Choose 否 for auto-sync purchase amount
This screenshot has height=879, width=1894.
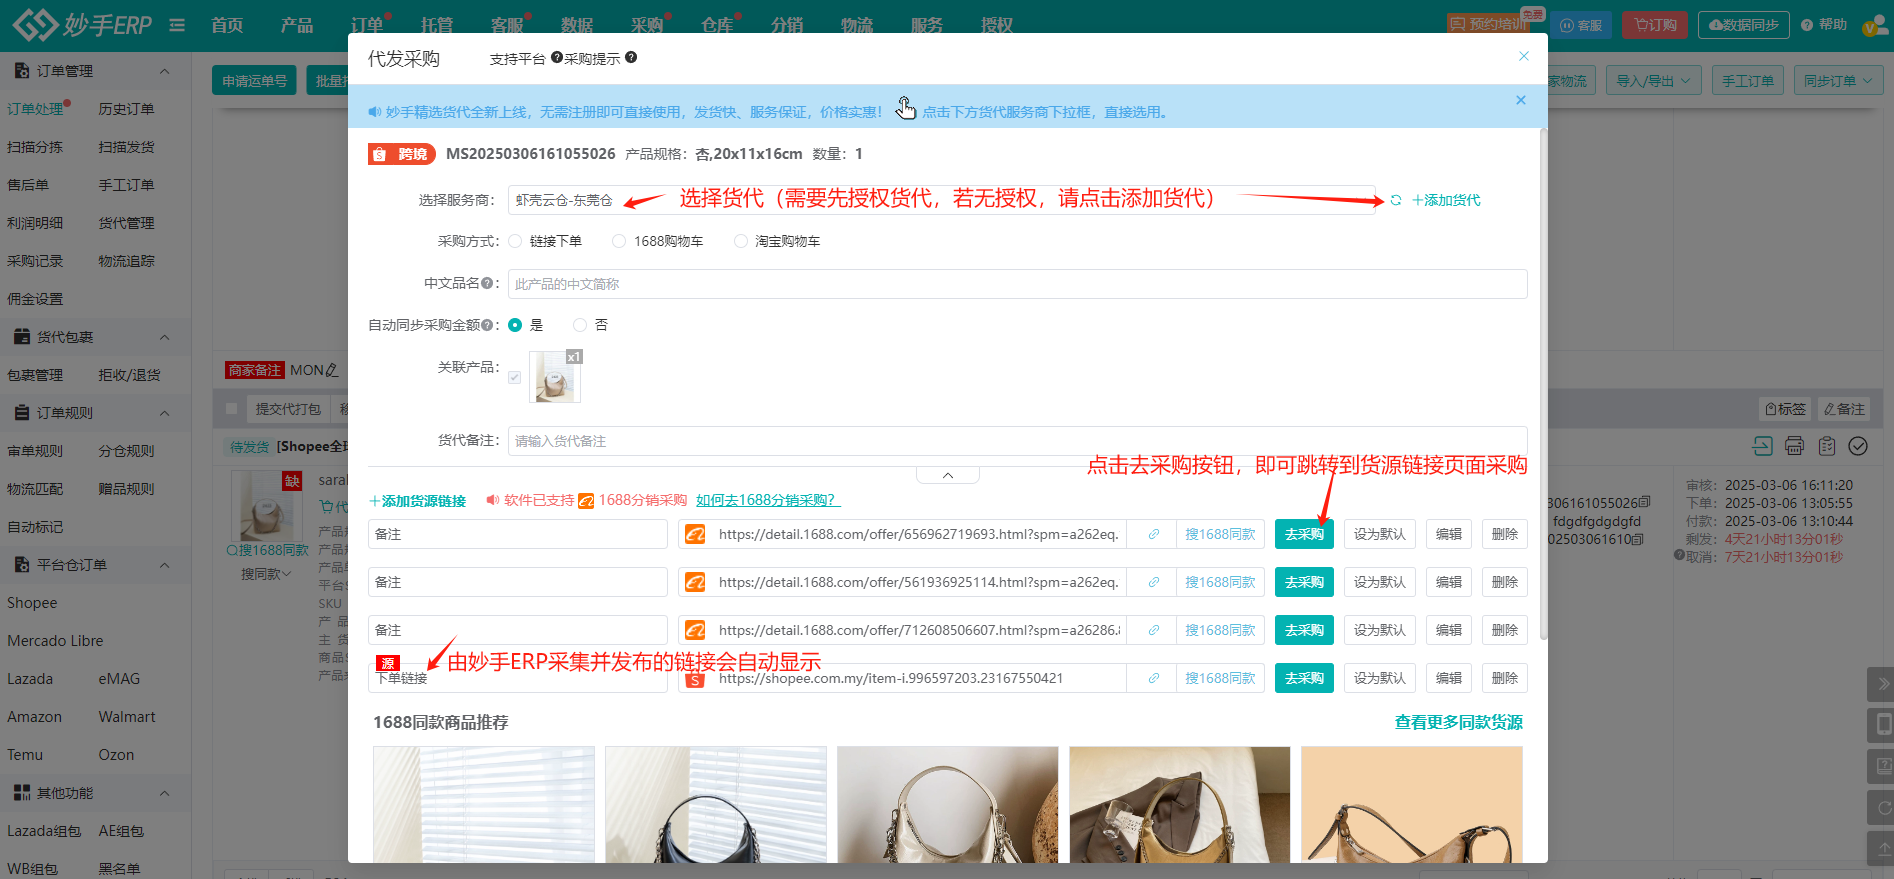[580, 325]
